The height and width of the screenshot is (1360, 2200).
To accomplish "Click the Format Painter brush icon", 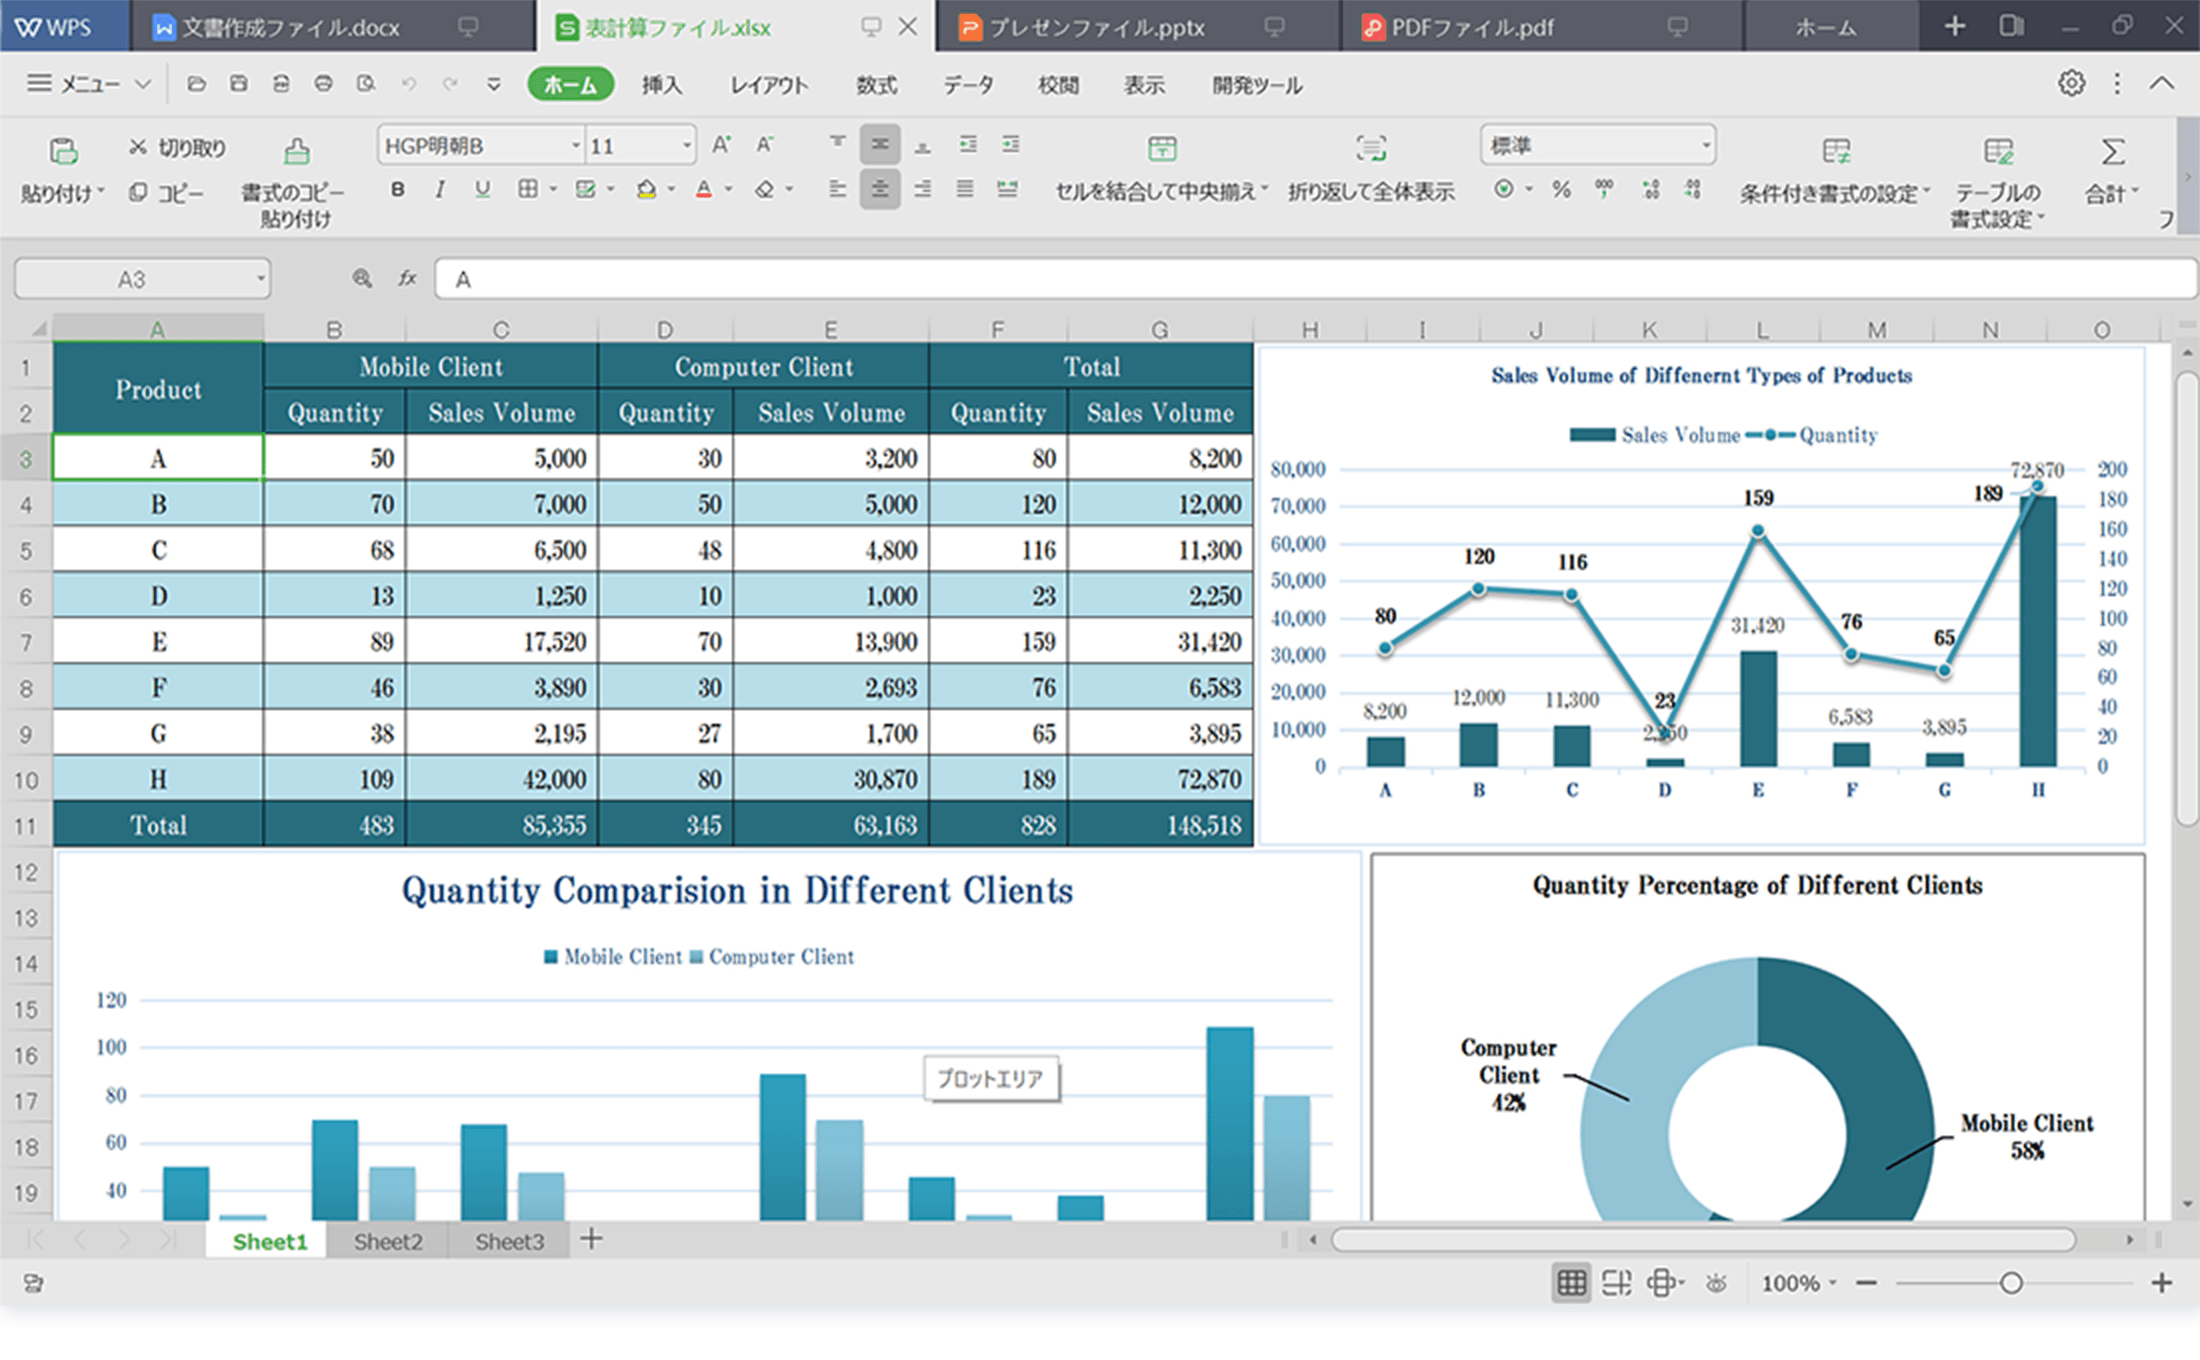I will click(296, 151).
